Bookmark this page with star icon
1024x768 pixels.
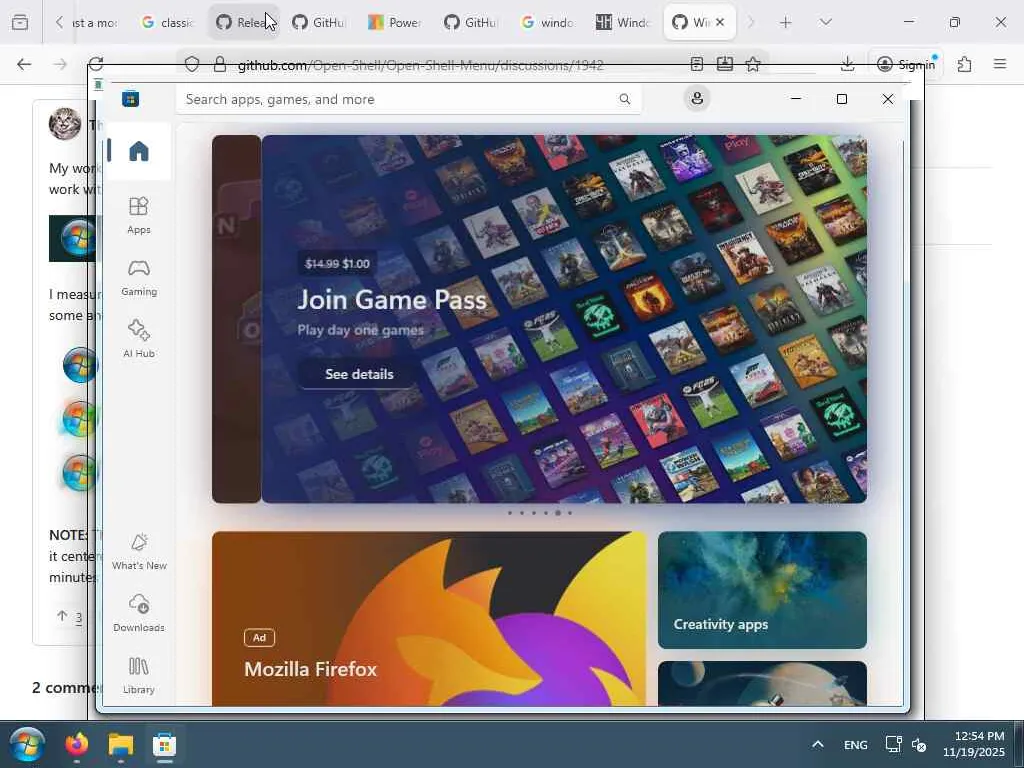[x=753, y=64]
